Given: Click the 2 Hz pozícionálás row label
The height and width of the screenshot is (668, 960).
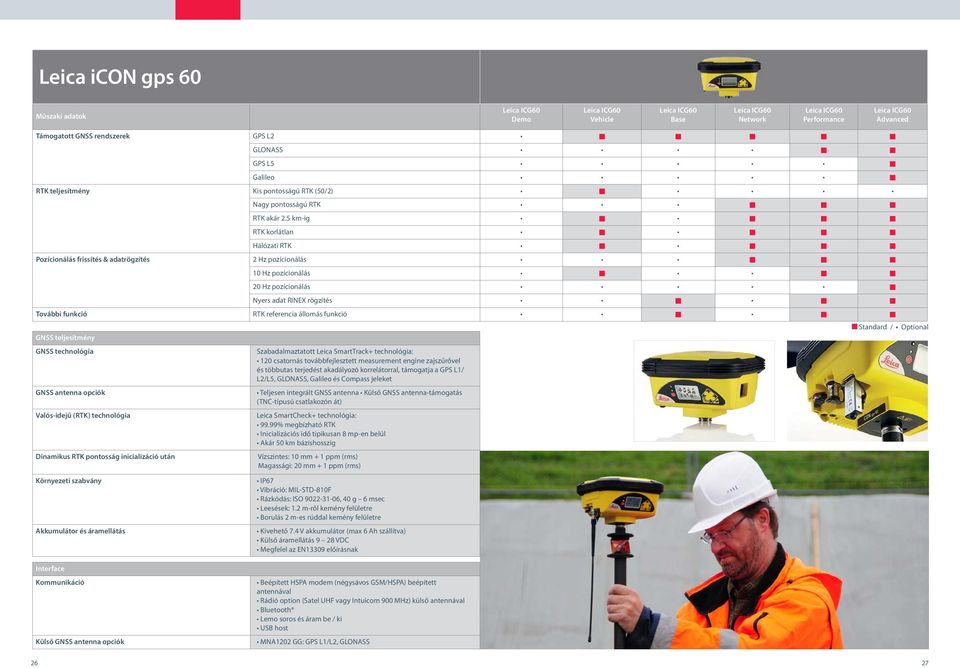Looking at the screenshot, I should tap(279, 260).
